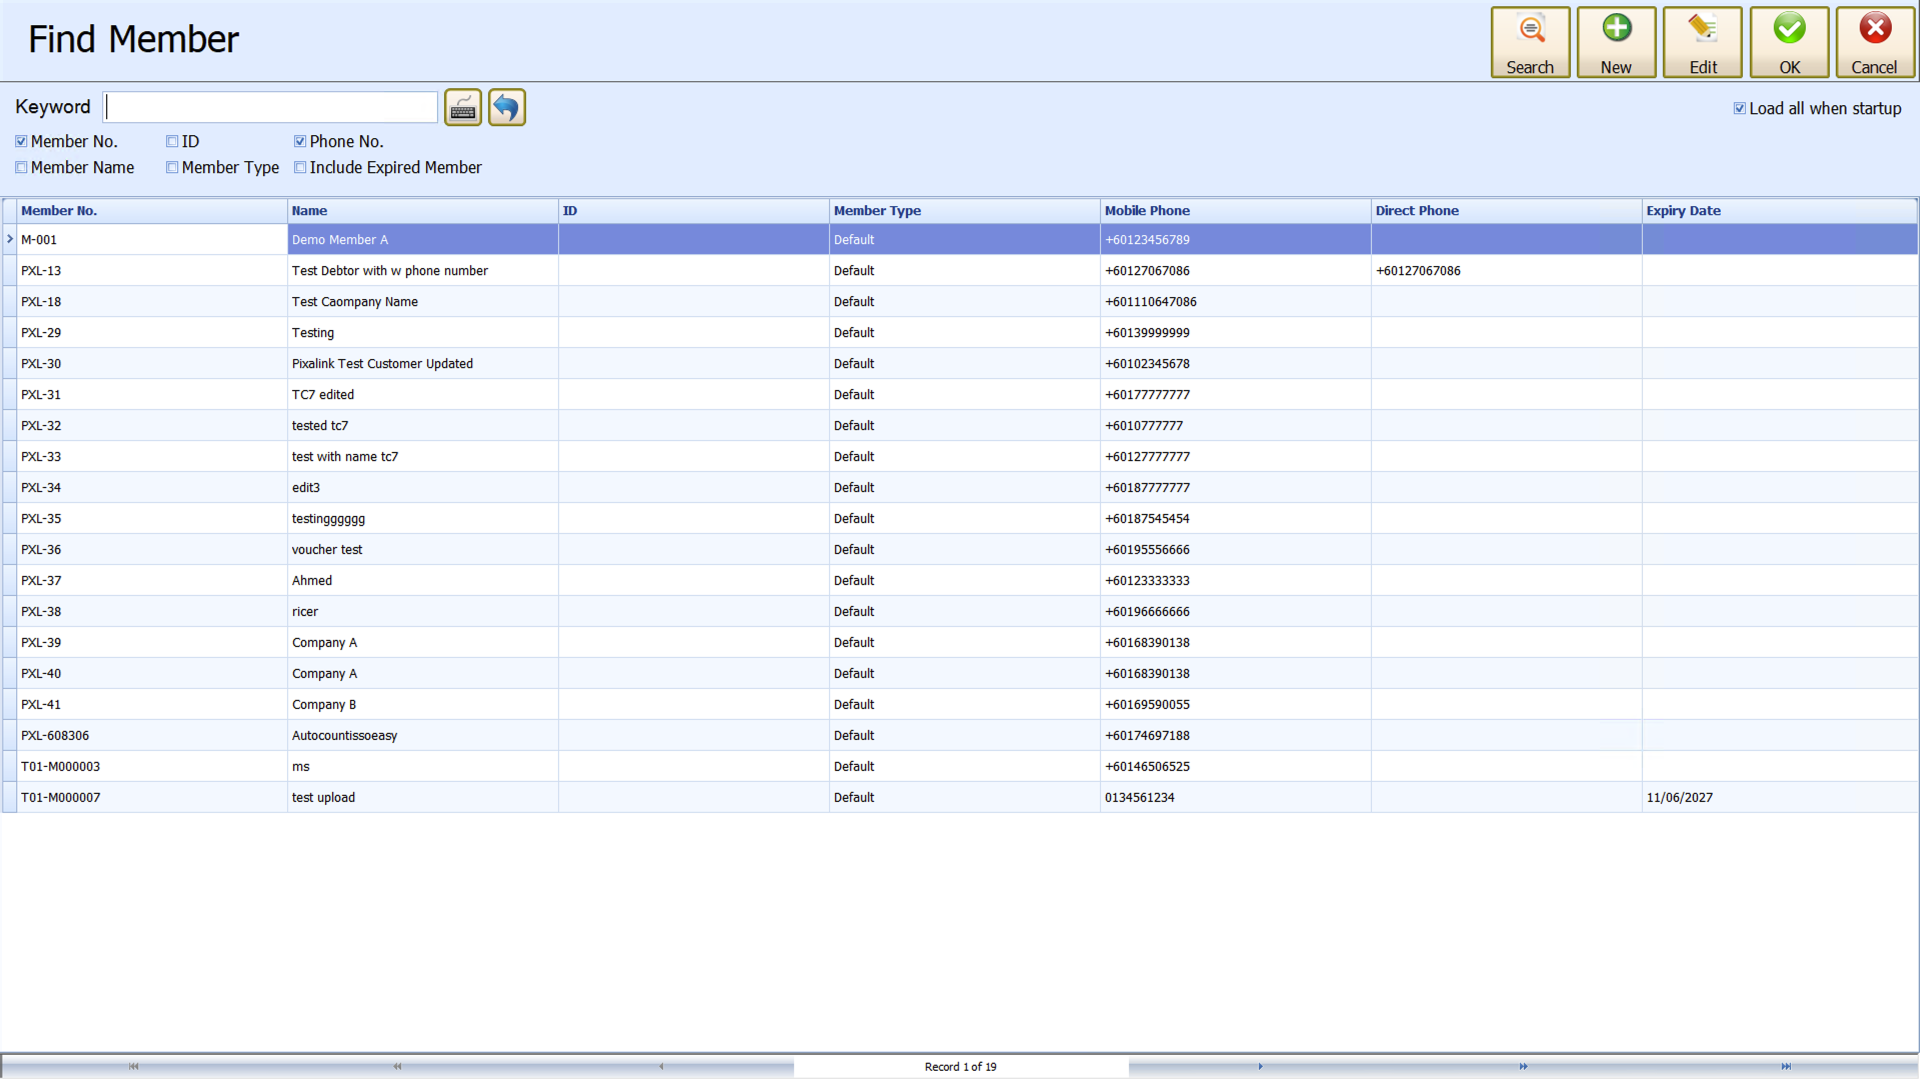1920x1080 pixels.
Task: Open the on-screen keyboard icon
Action: coord(463,108)
